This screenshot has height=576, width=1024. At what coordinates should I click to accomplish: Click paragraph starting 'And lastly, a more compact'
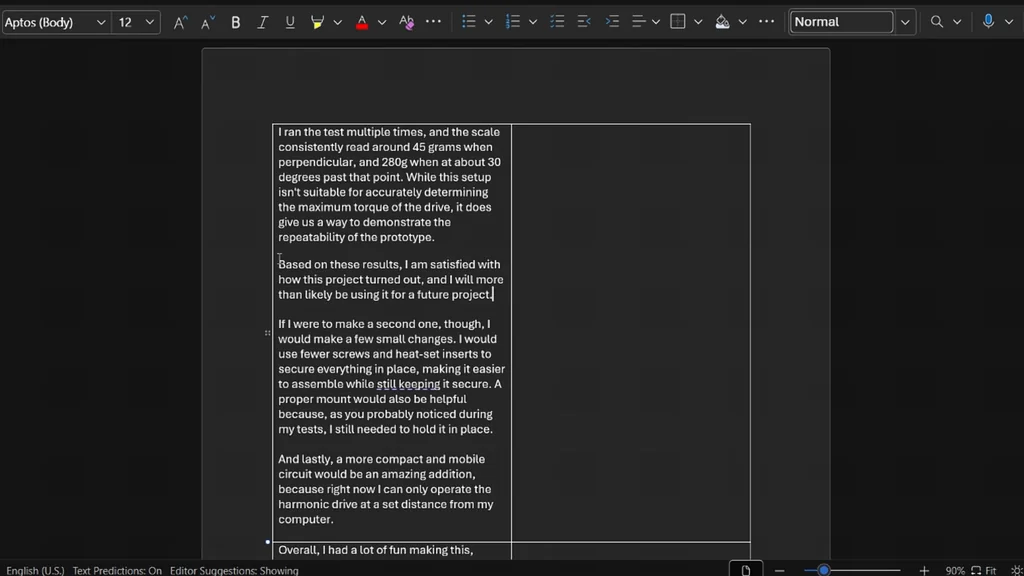point(386,489)
